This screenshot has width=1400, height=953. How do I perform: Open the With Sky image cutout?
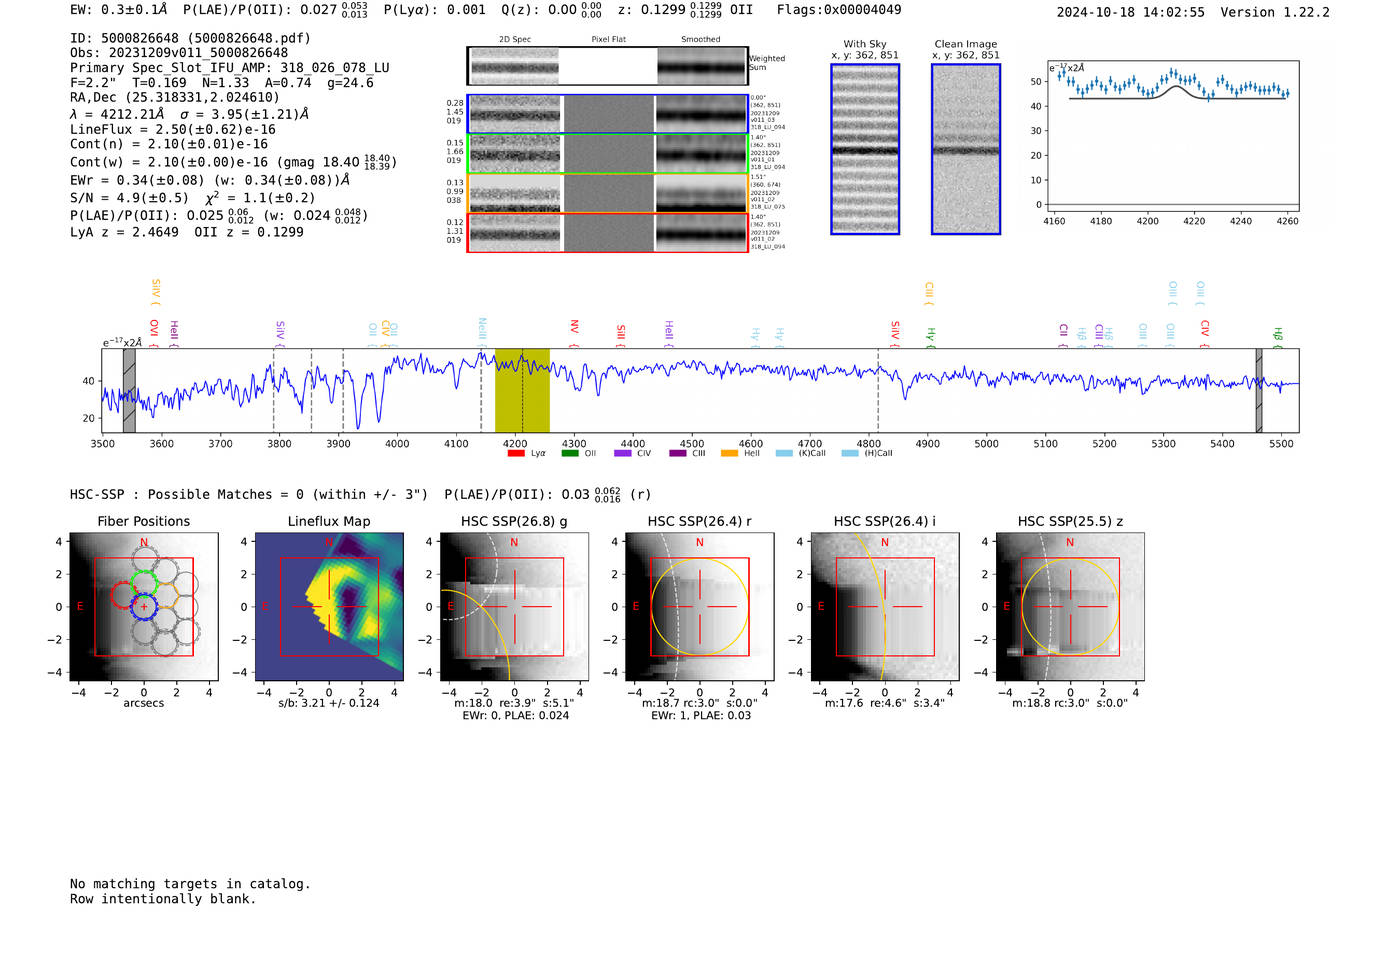(x=865, y=149)
